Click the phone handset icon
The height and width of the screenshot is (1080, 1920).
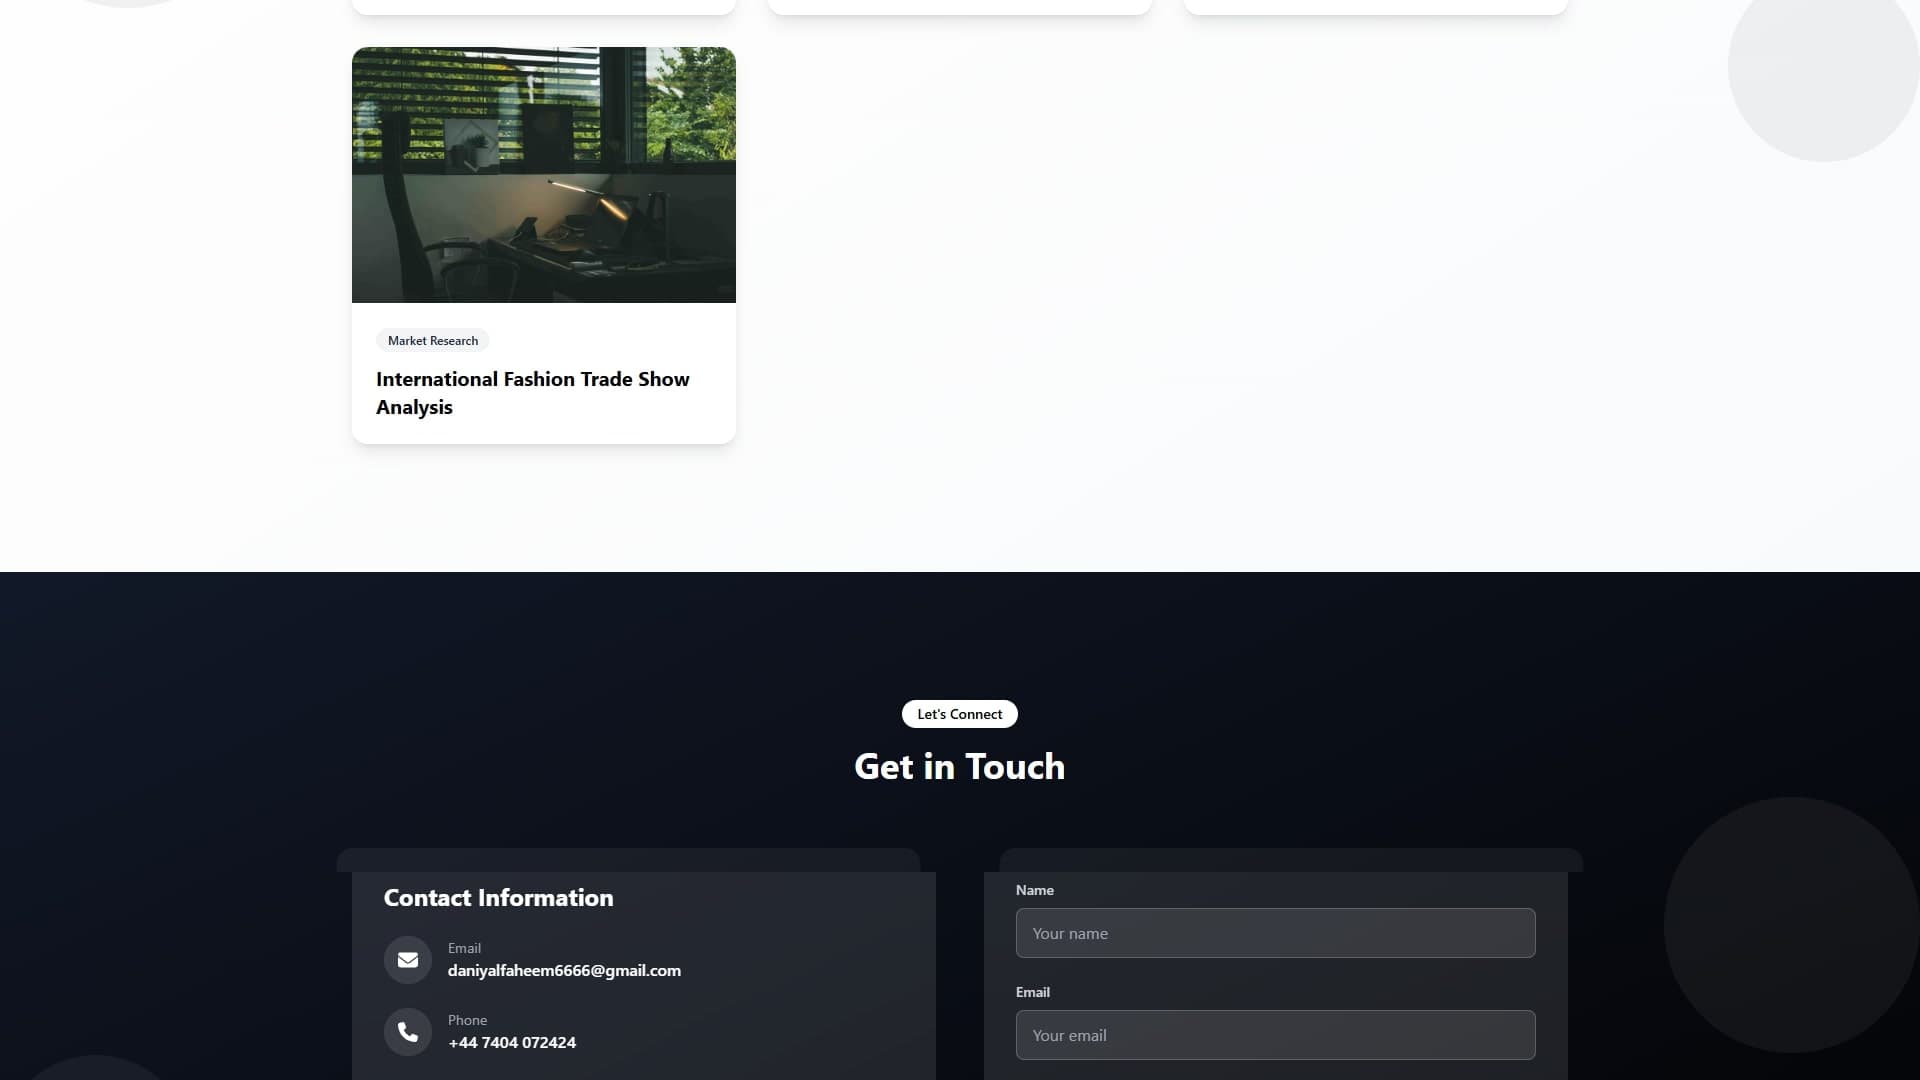point(408,1032)
